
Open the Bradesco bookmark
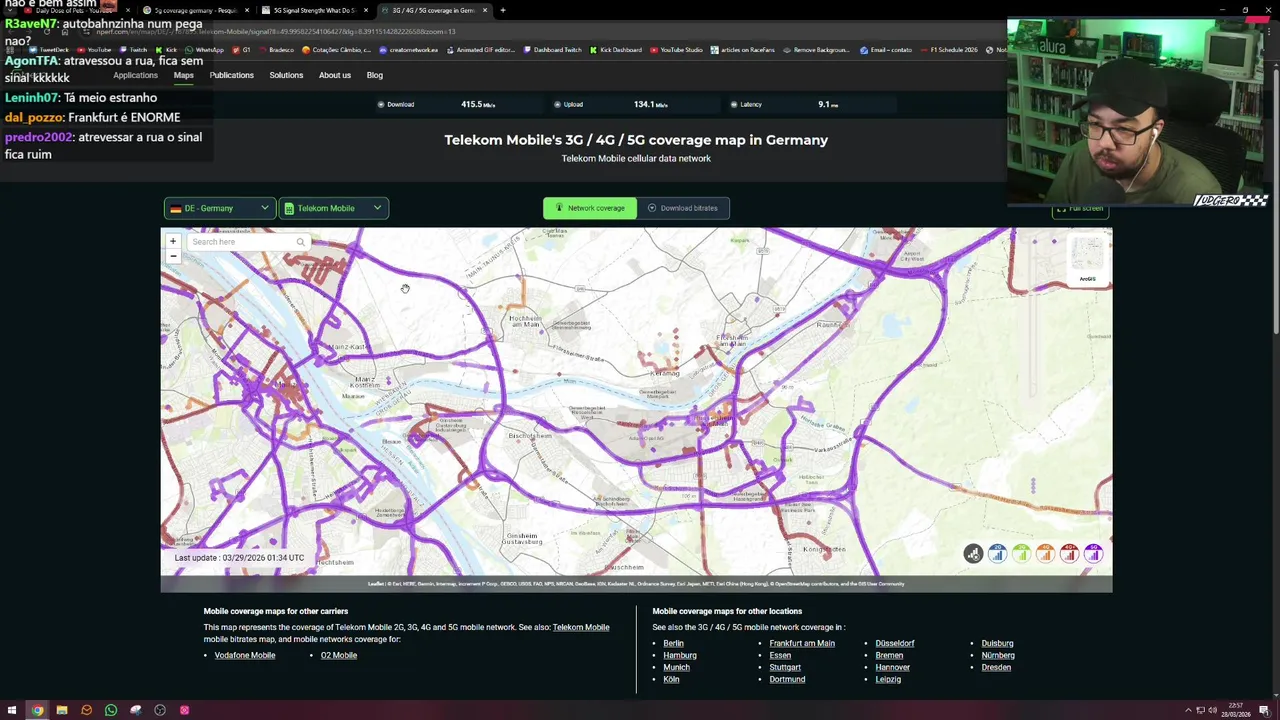276,50
